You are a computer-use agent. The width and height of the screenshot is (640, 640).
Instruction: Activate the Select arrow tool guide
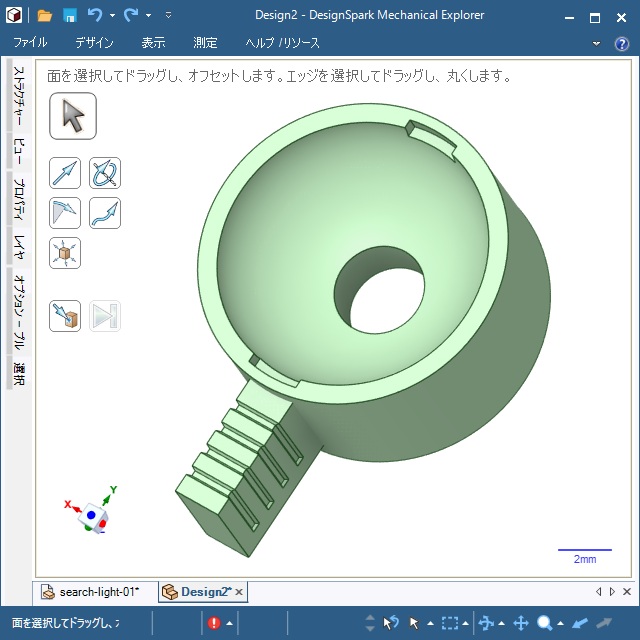click(x=73, y=116)
